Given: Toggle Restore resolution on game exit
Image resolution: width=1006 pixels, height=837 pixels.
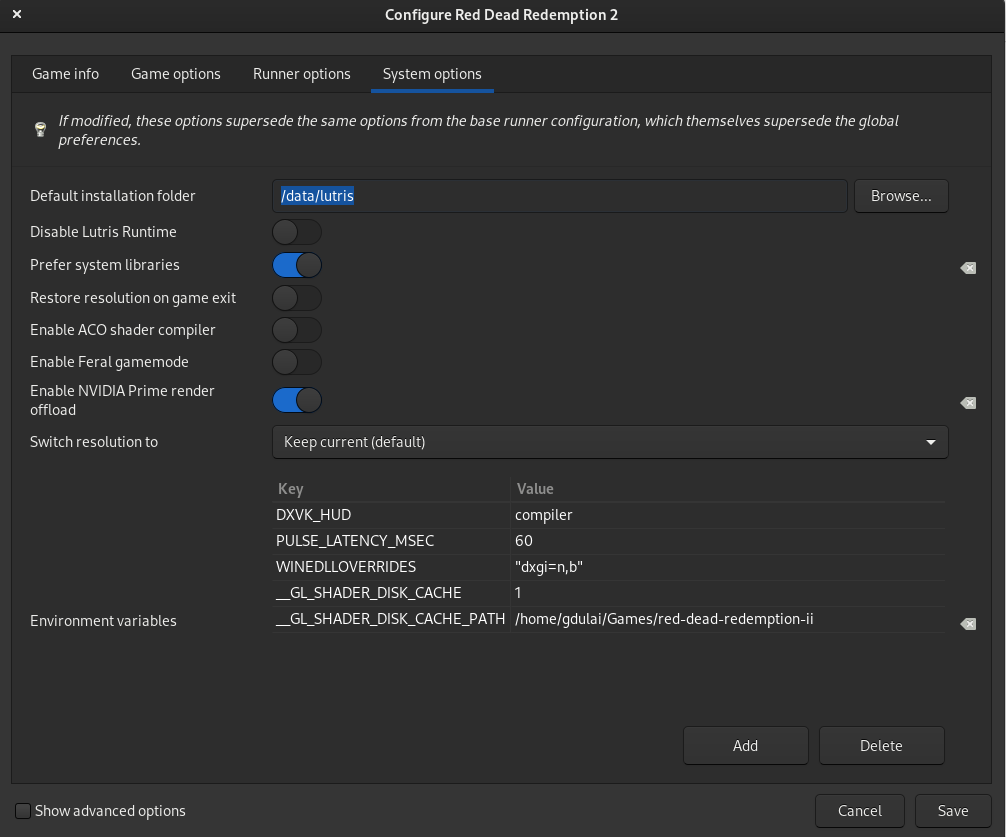Looking at the screenshot, I should tap(296, 298).
